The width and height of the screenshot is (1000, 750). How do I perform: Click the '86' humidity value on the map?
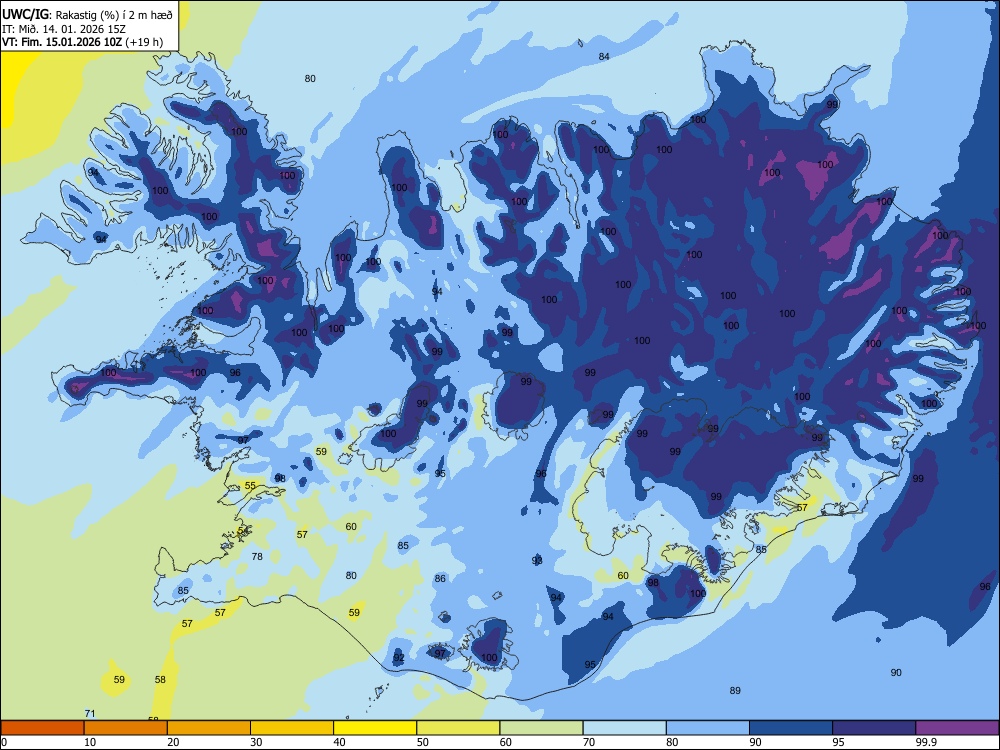coord(440,579)
